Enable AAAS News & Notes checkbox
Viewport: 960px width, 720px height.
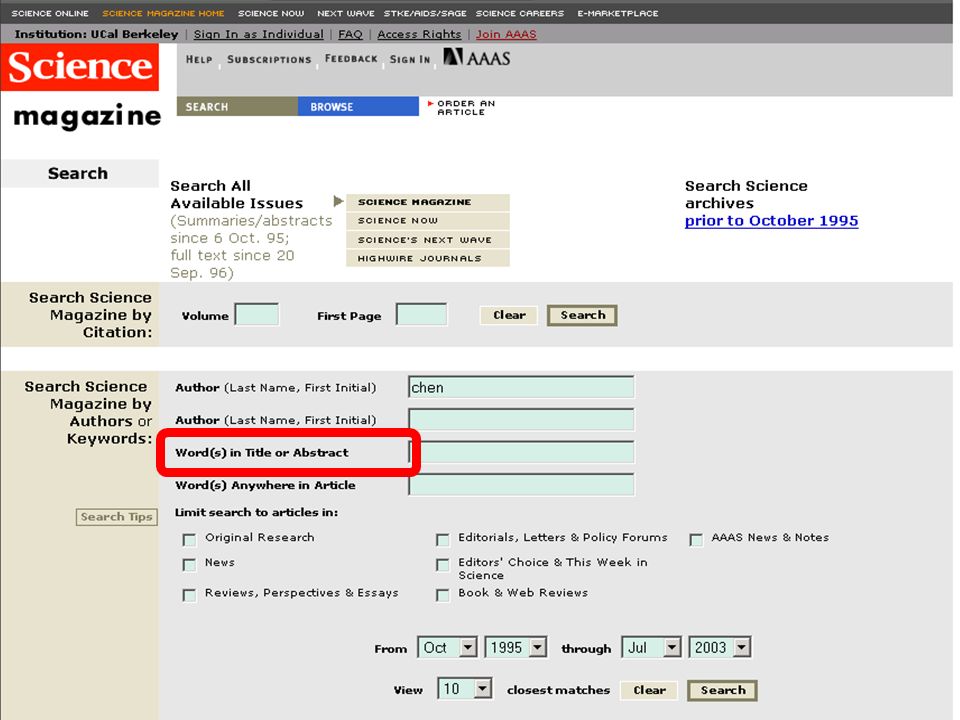(696, 539)
